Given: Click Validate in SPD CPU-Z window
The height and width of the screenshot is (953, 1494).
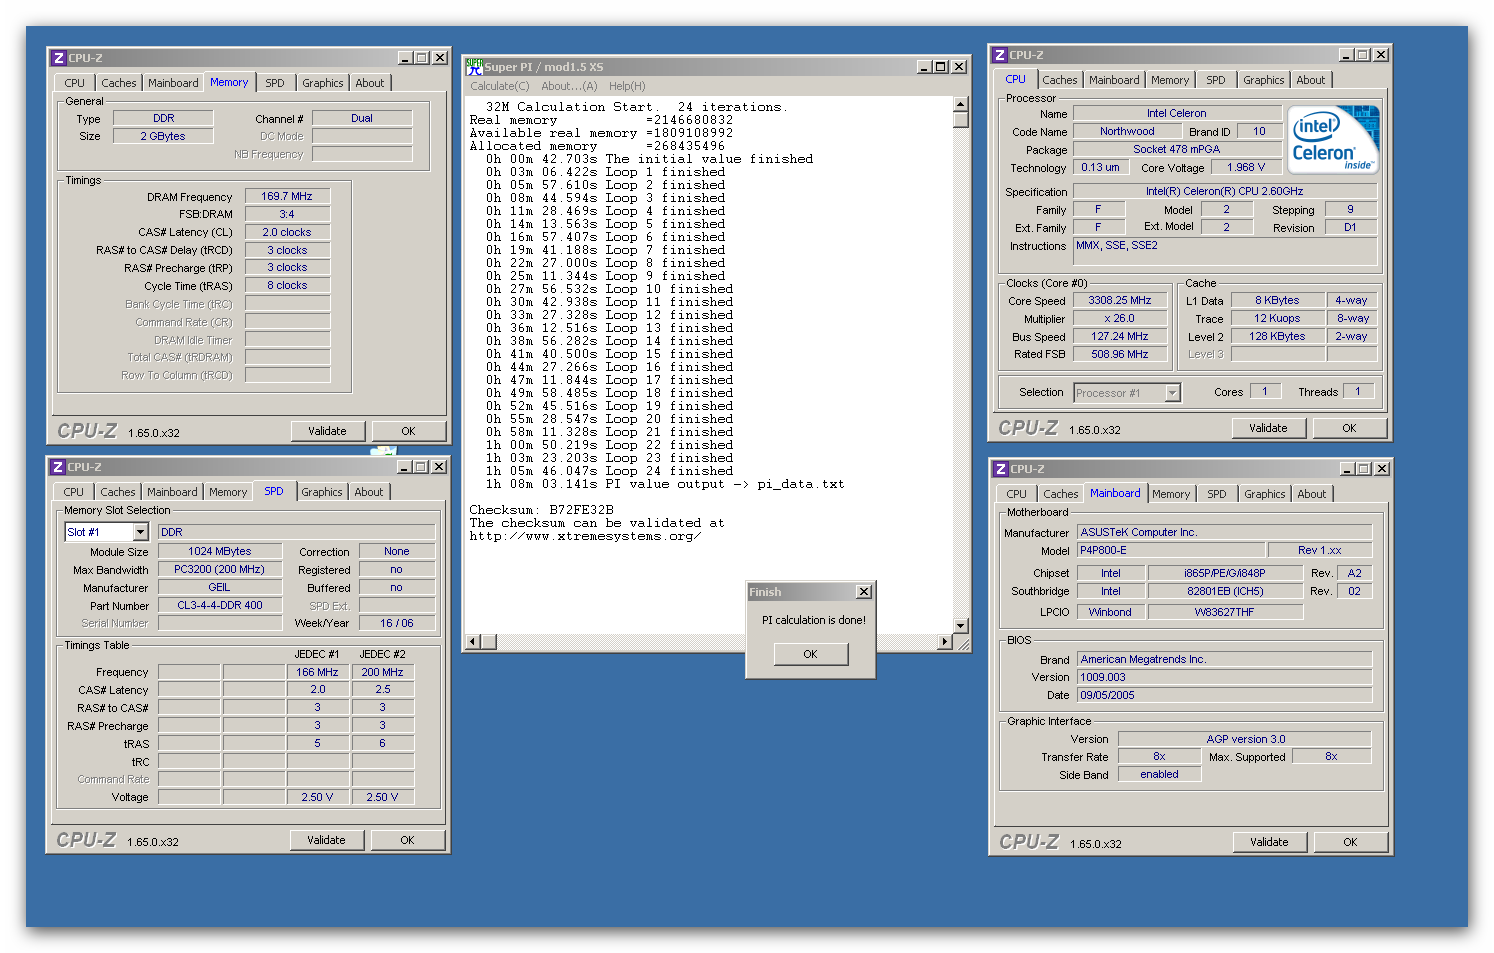Looking at the screenshot, I should pyautogui.click(x=326, y=840).
